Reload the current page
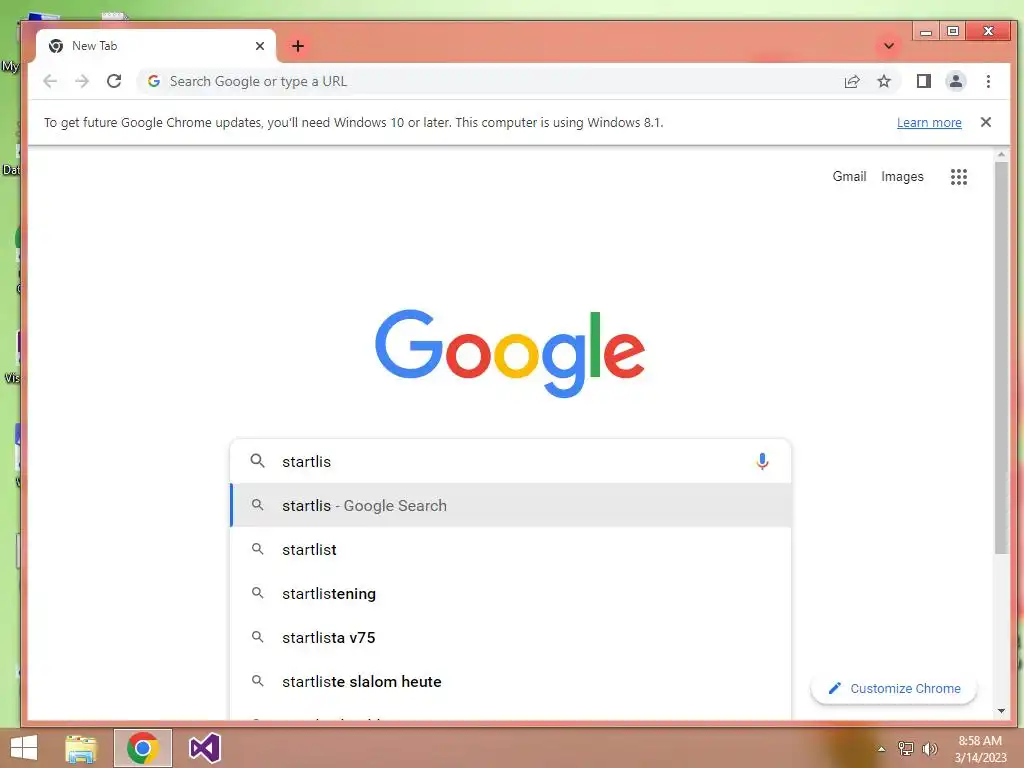Screen dimensions: 1024x768 pos(114,81)
